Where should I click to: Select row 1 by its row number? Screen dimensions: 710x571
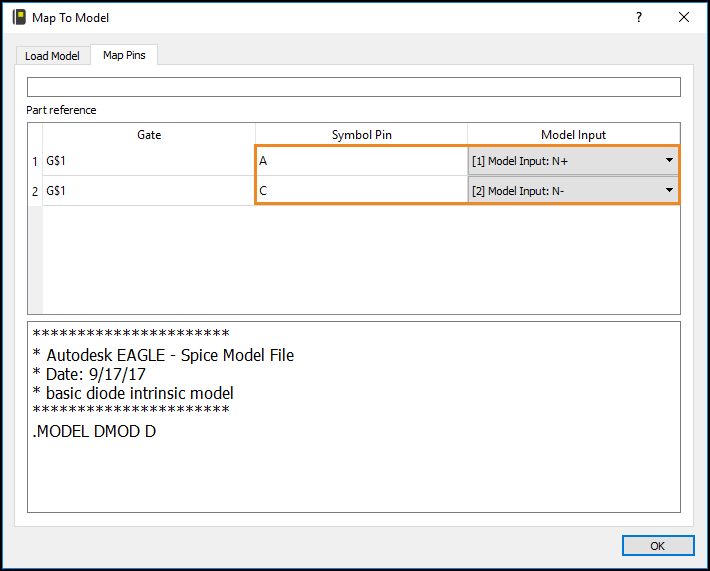click(34, 160)
